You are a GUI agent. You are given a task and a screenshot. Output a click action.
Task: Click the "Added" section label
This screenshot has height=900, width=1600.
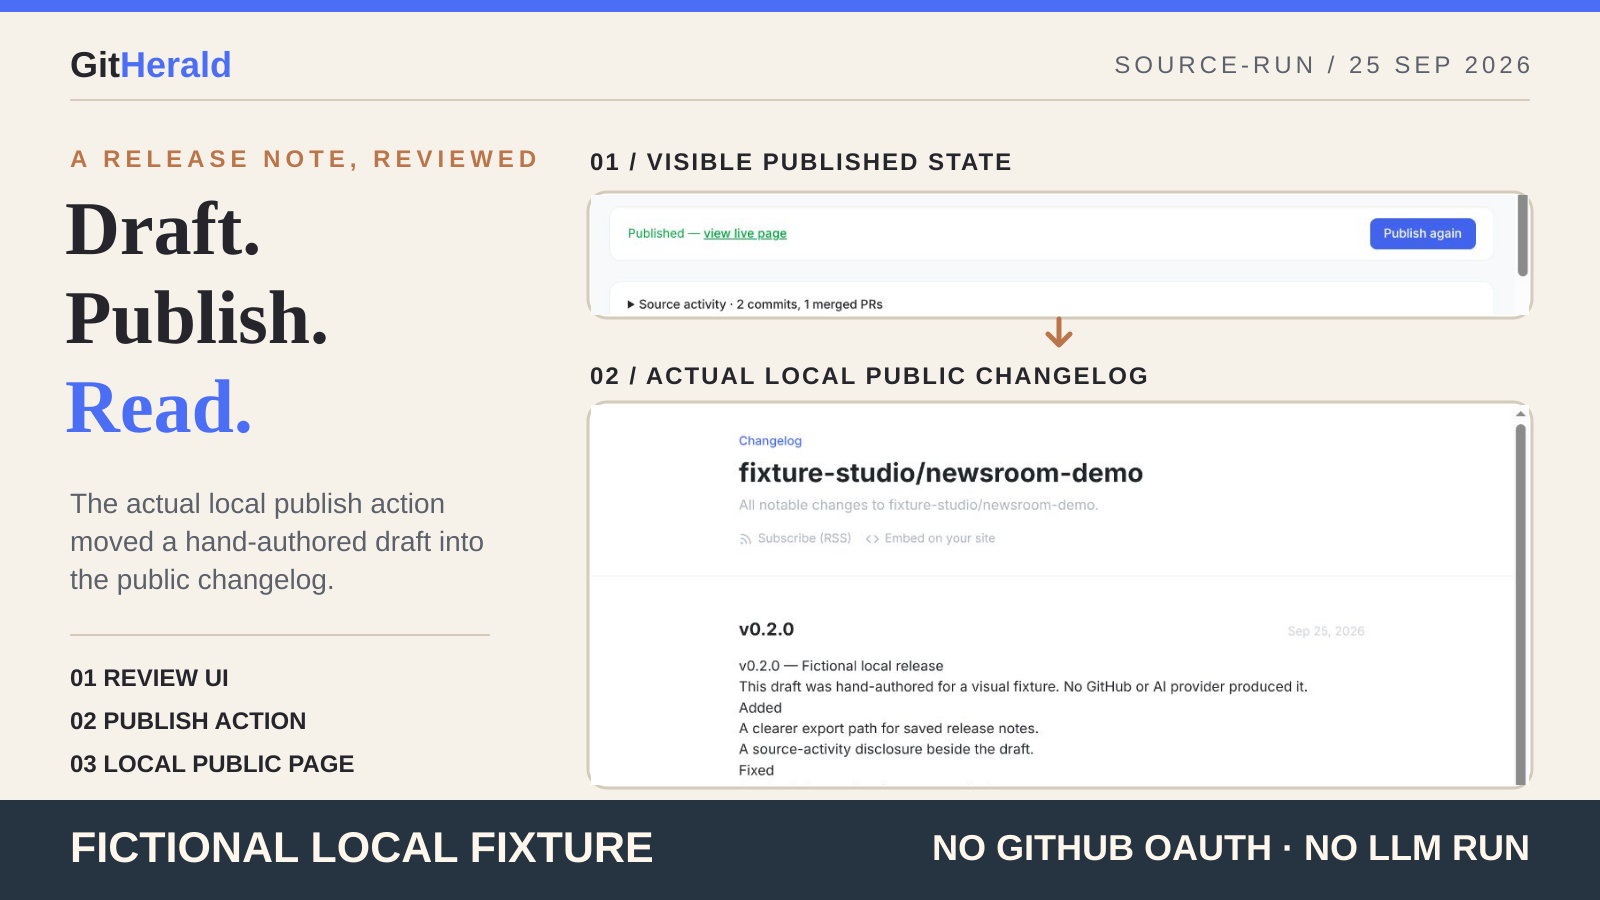(760, 708)
